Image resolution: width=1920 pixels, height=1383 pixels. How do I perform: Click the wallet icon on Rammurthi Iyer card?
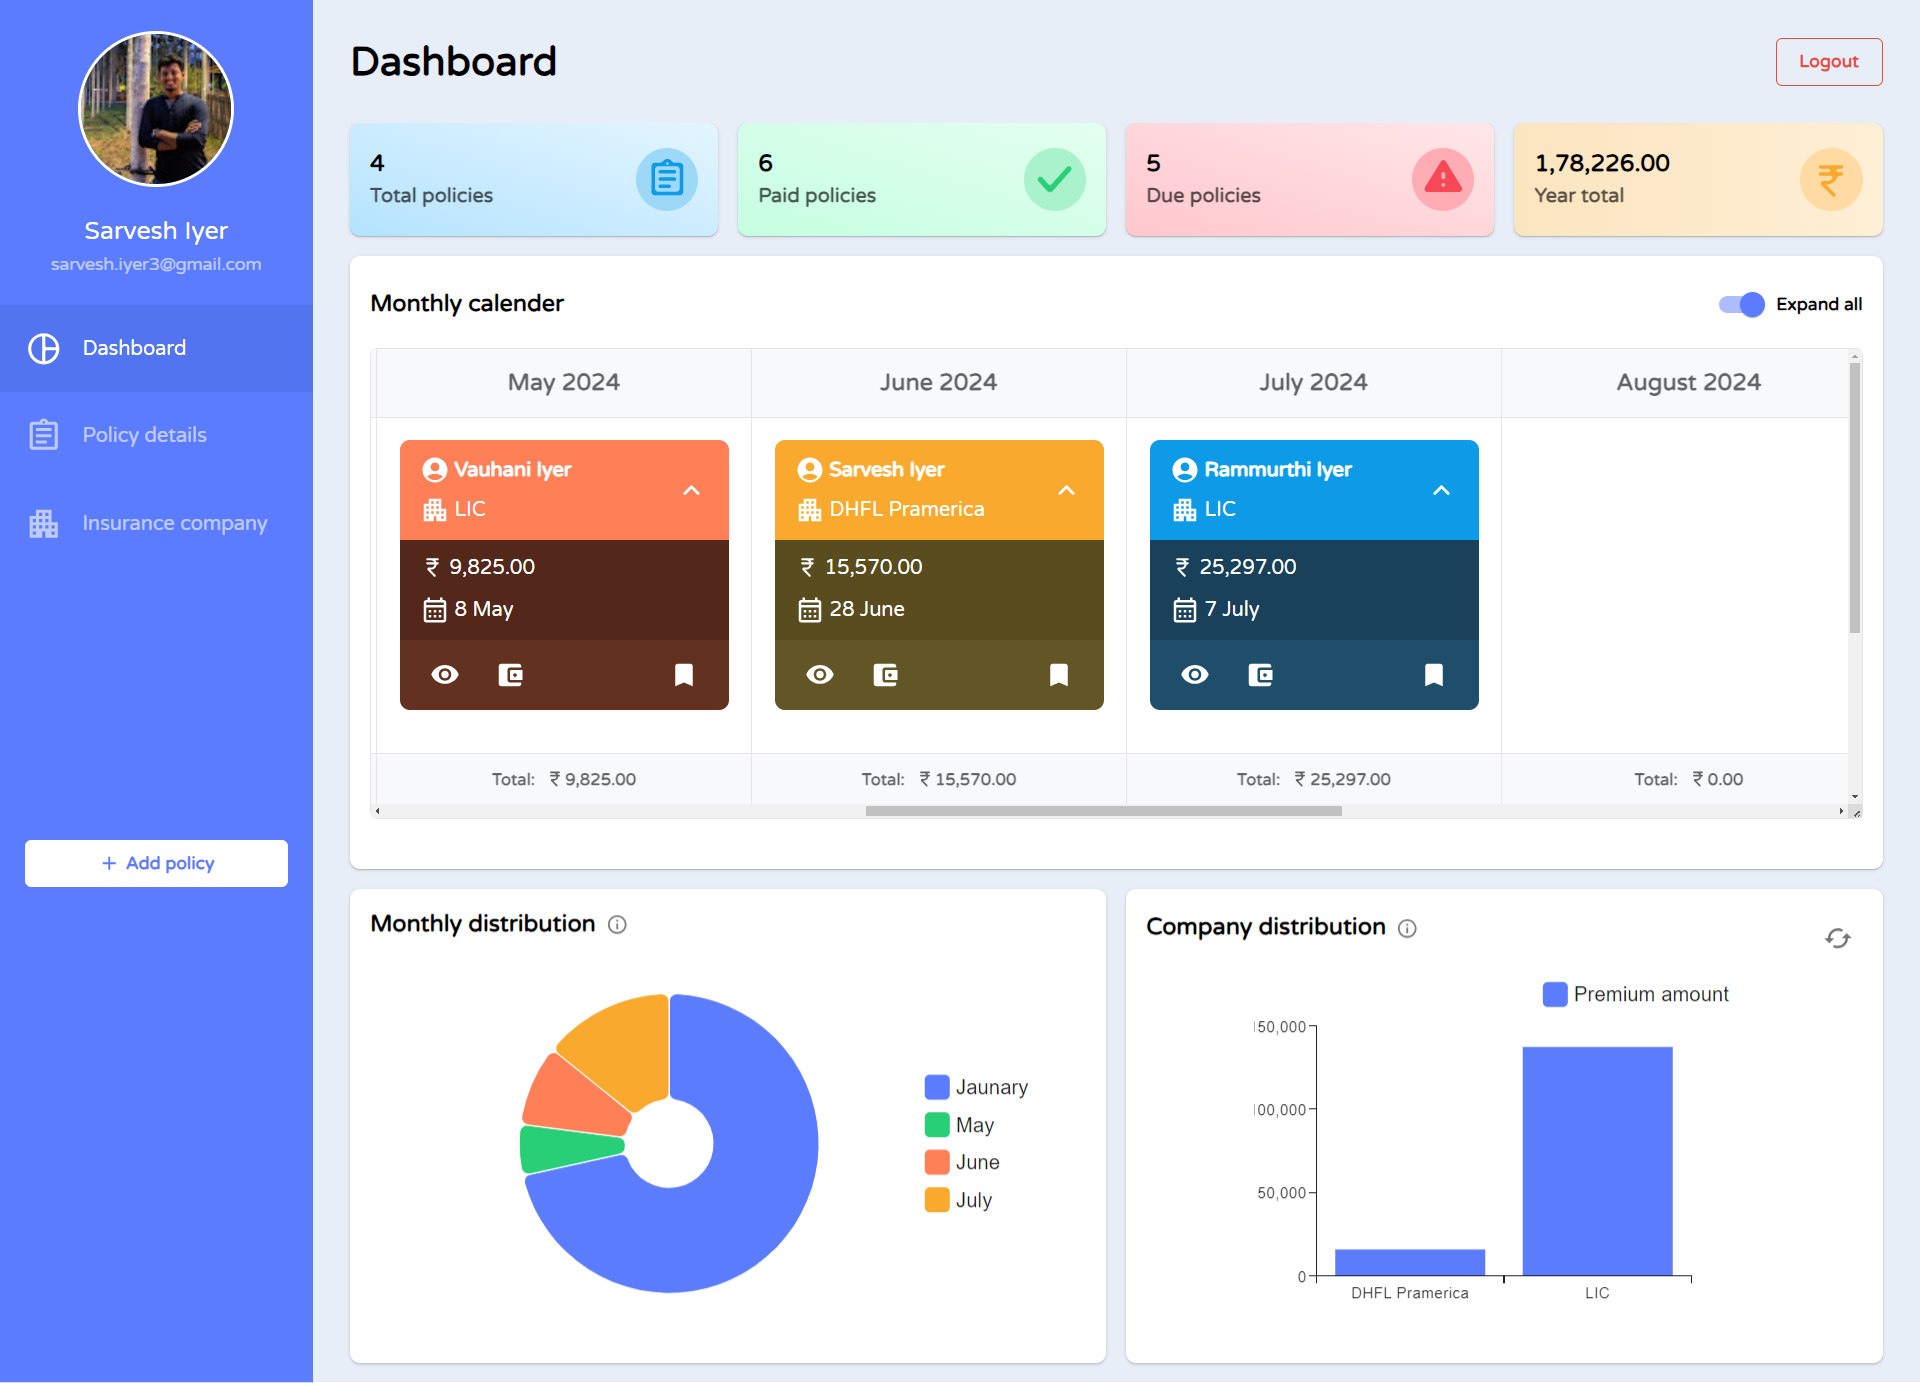tap(1261, 675)
